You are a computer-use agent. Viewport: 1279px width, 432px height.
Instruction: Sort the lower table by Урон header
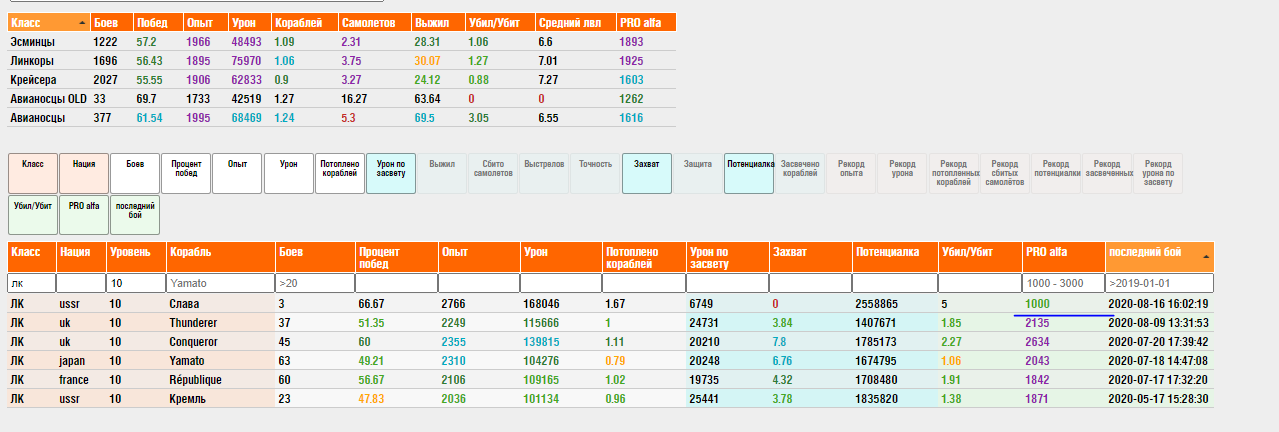point(559,253)
